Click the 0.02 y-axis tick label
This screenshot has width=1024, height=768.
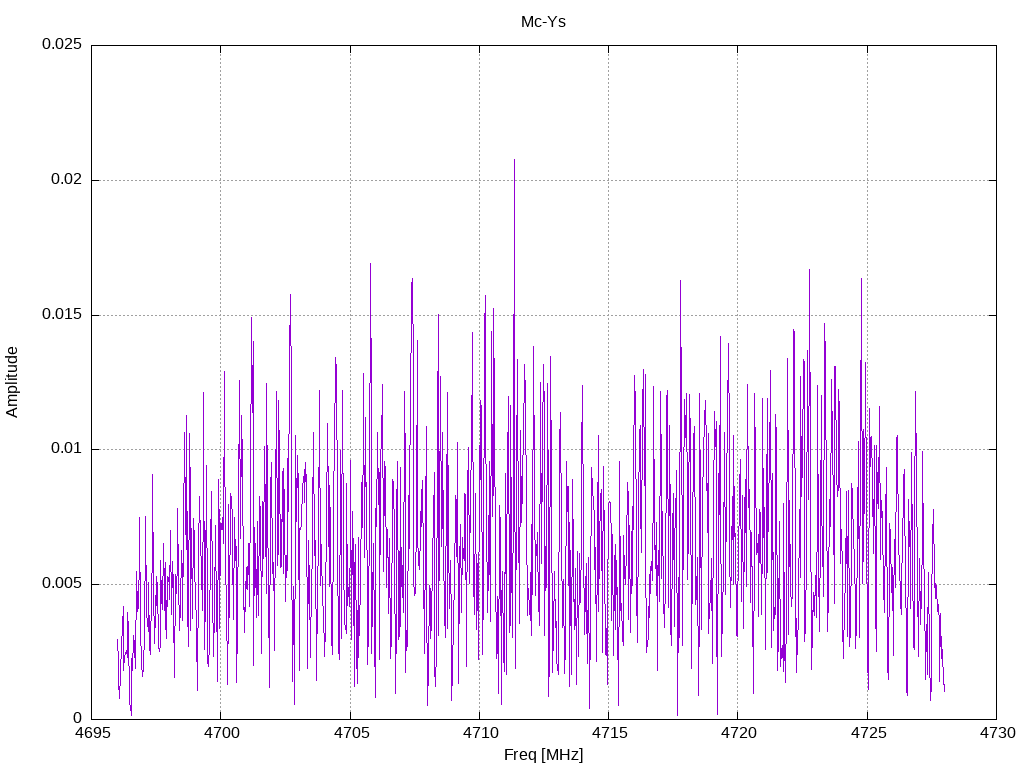(x=67, y=180)
